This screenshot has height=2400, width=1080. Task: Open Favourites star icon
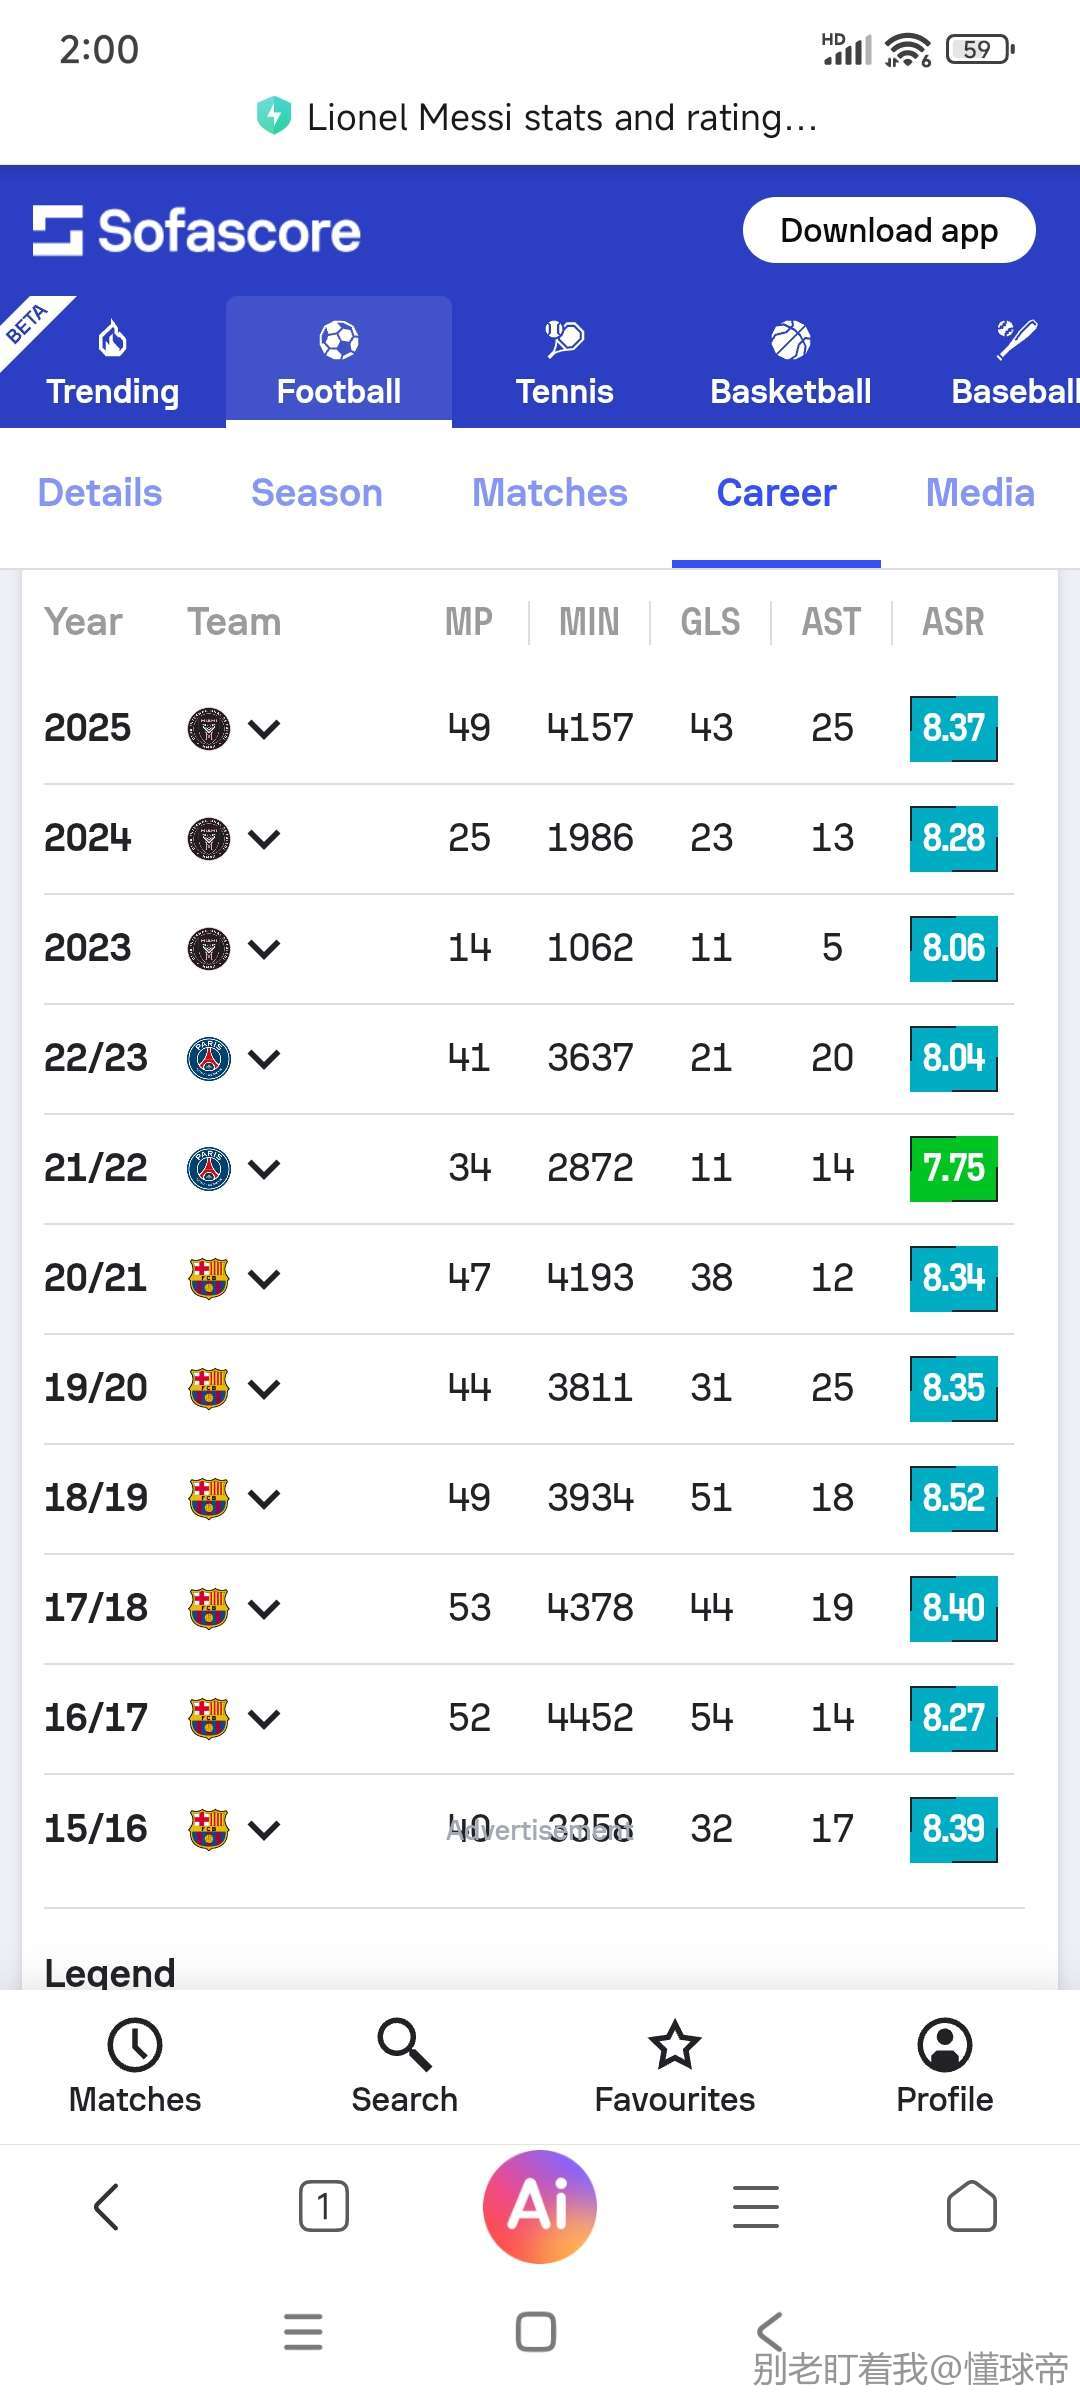tap(674, 2046)
